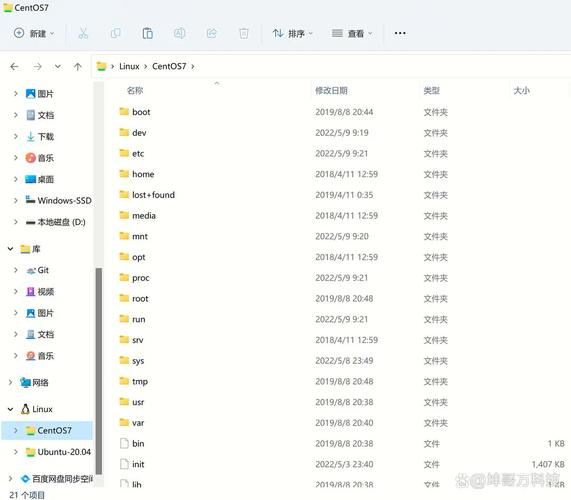Viewport: 571px width, 500px height.
Task: Click the Delete trash icon
Action: (x=244, y=33)
